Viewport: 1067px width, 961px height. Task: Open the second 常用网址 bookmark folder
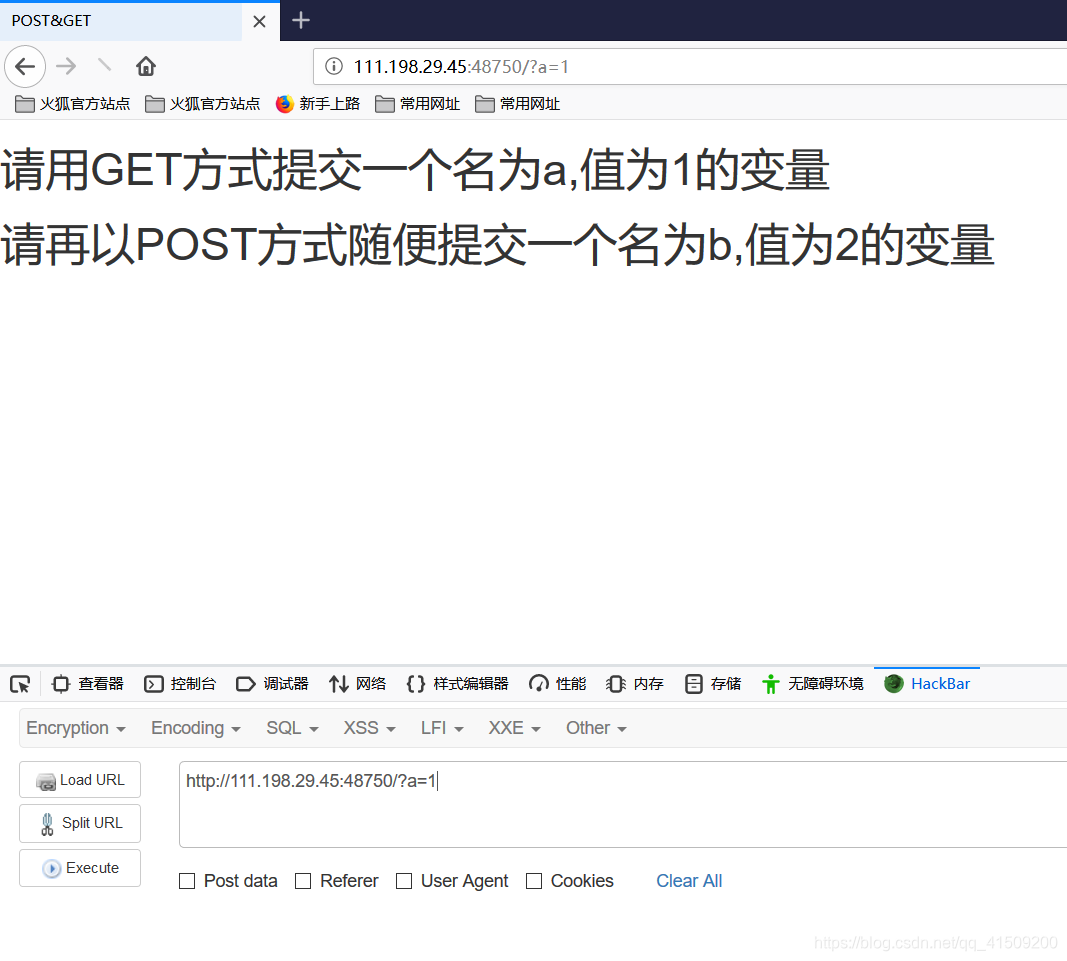[518, 103]
